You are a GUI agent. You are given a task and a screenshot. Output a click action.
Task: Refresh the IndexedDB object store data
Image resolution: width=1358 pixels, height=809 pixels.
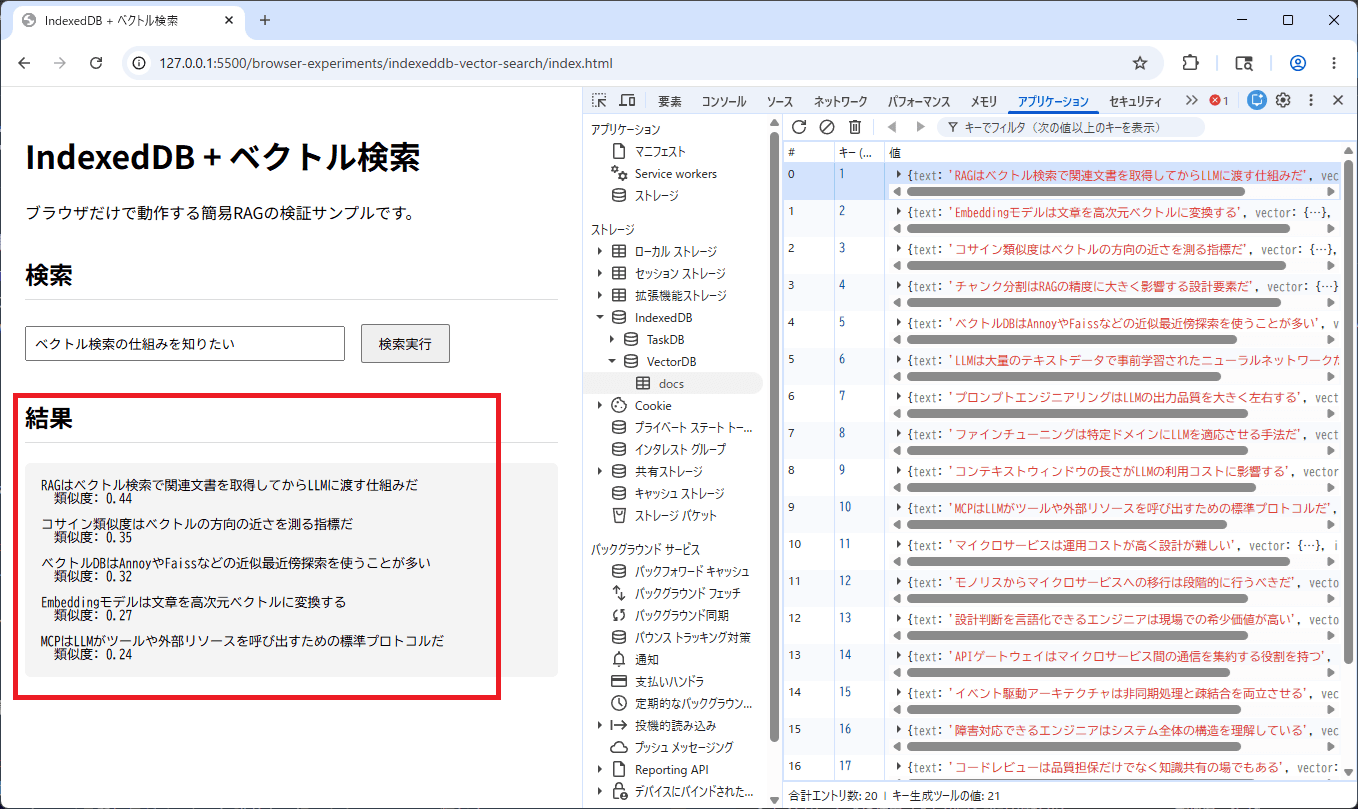(x=799, y=127)
